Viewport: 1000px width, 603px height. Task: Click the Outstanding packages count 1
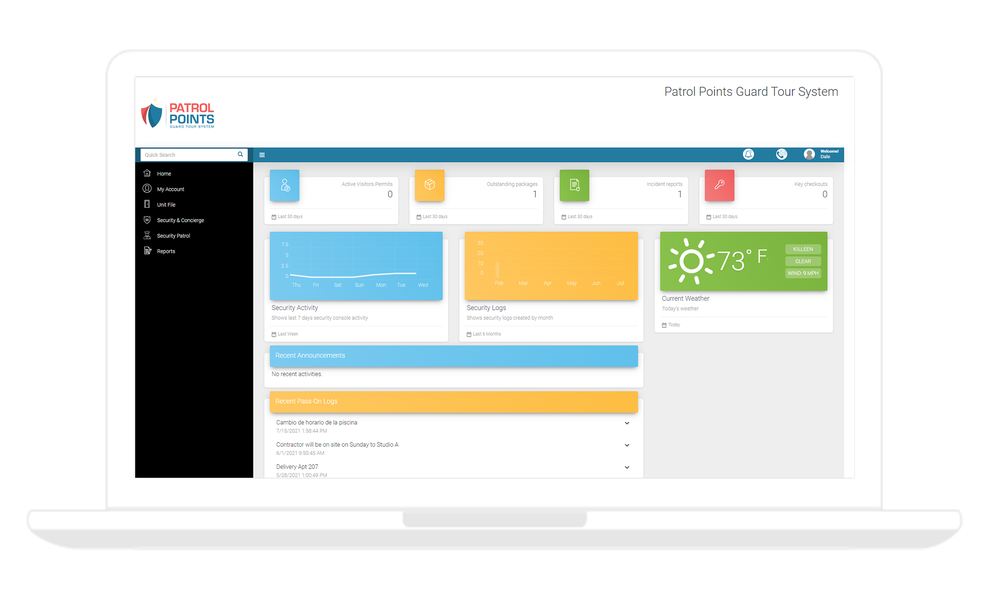[535, 194]
